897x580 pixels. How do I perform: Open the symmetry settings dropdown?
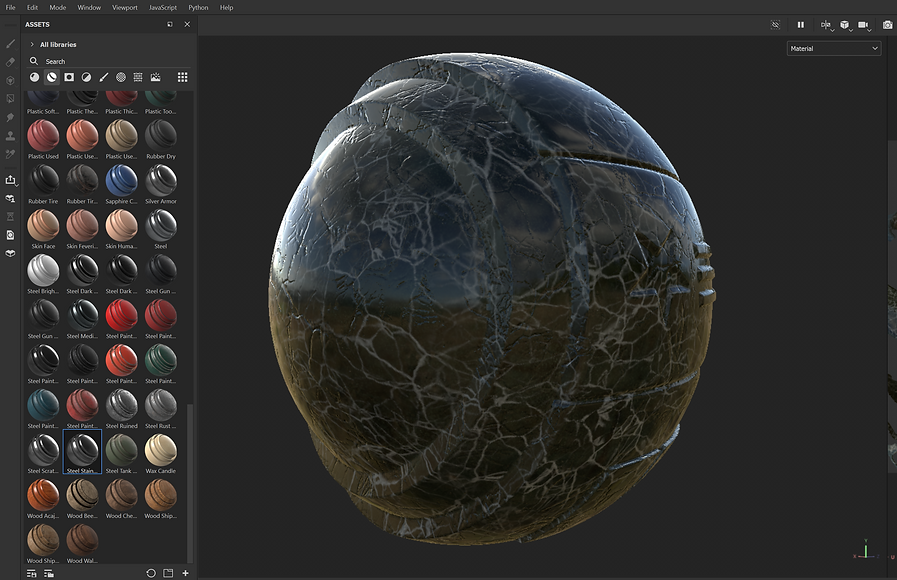click(827, 25)
